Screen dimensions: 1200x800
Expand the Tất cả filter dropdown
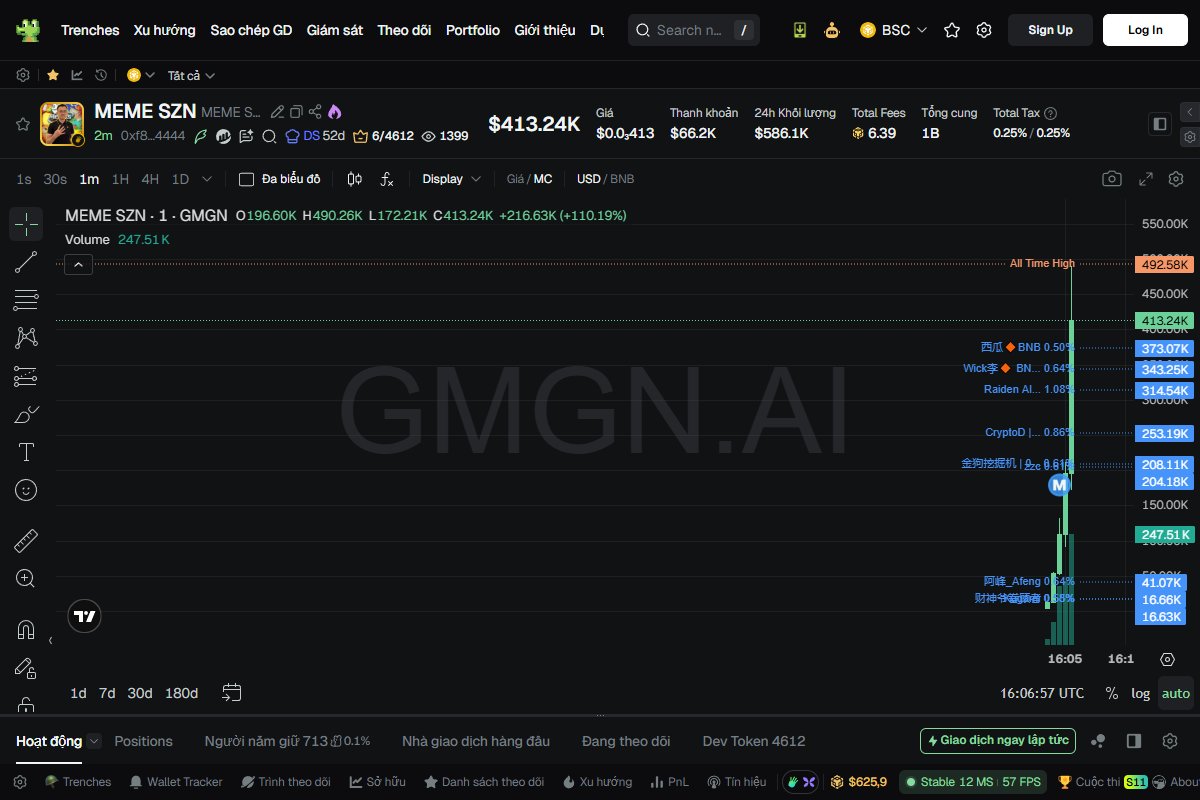pos(191,75)
